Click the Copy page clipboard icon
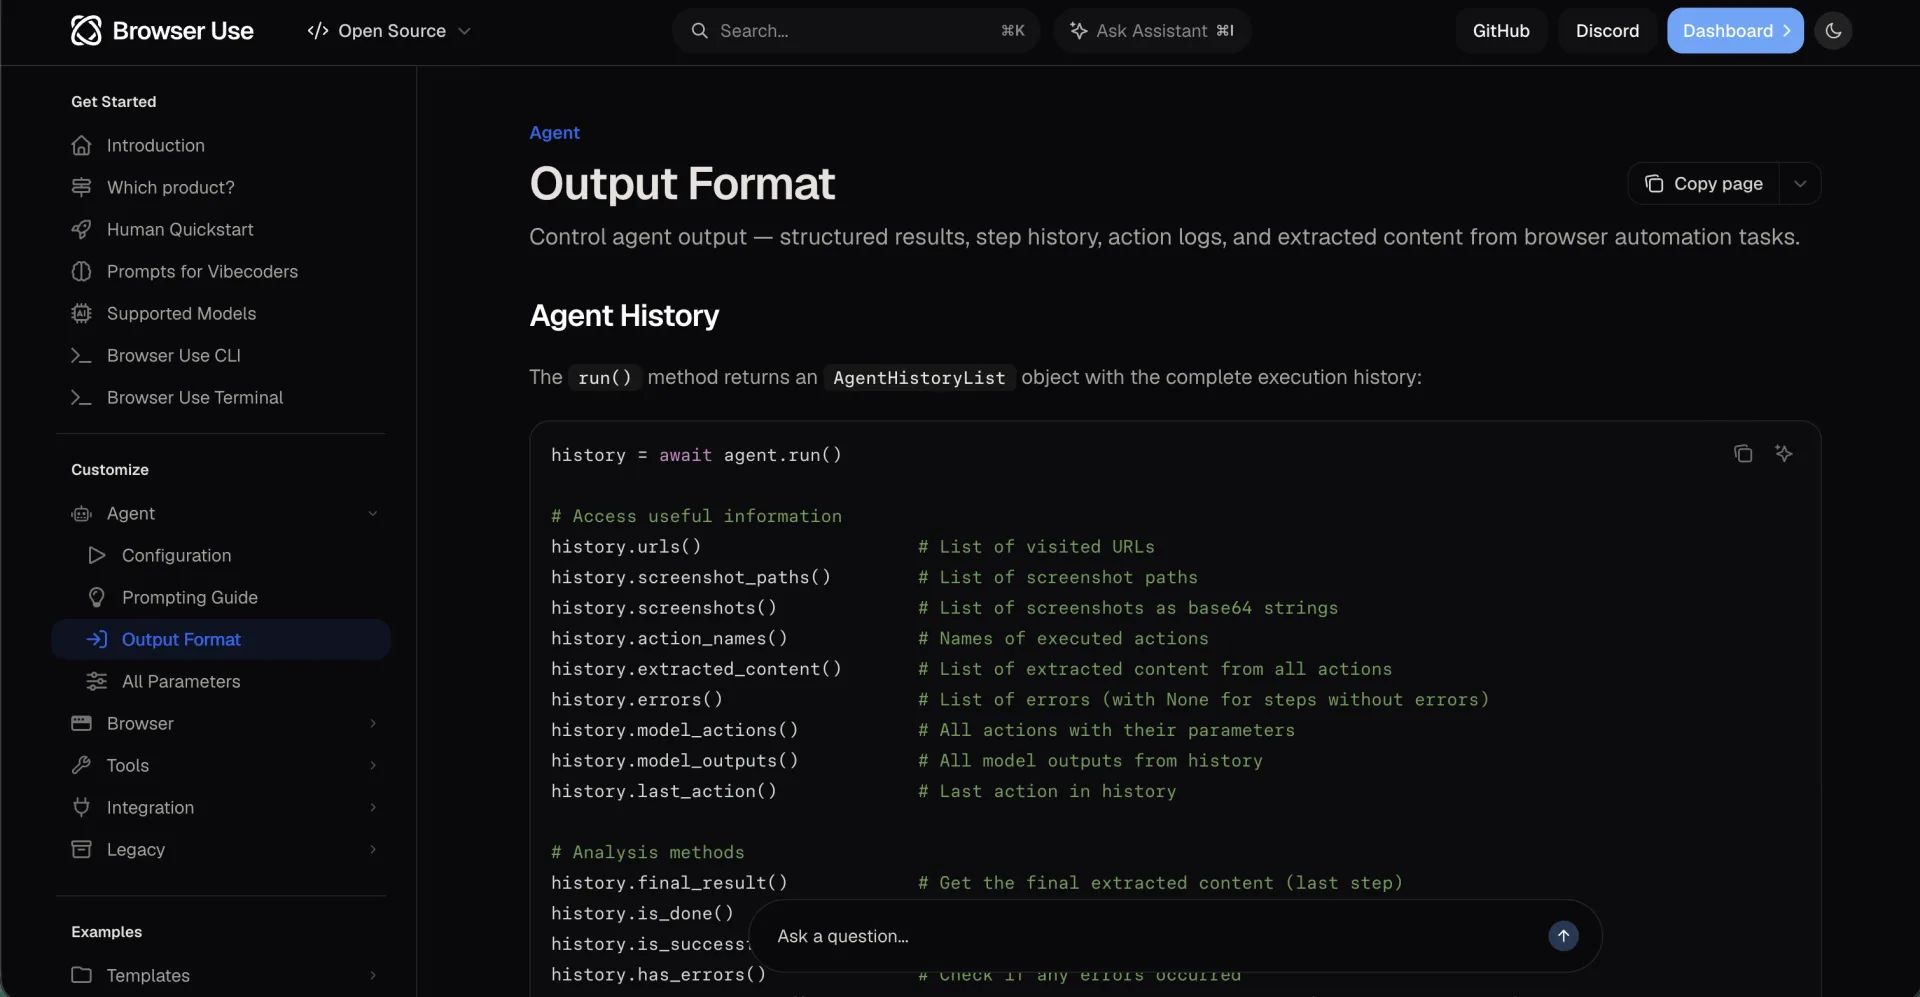 coord(1654,184)
